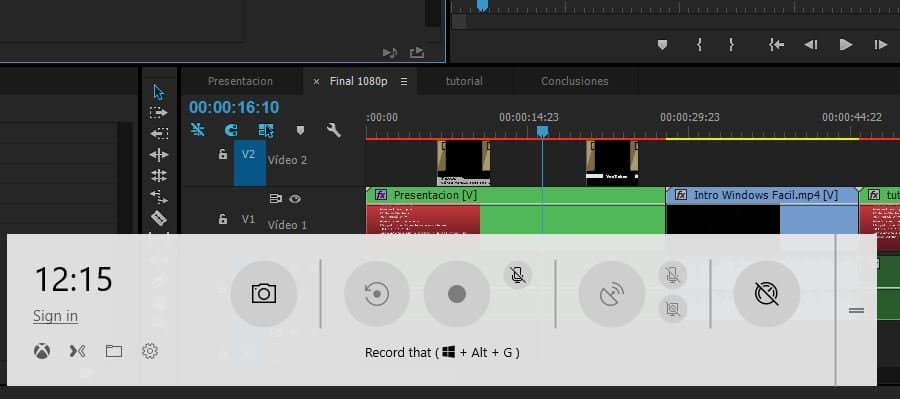Click program monitor playhead marker

click(483, 5)
